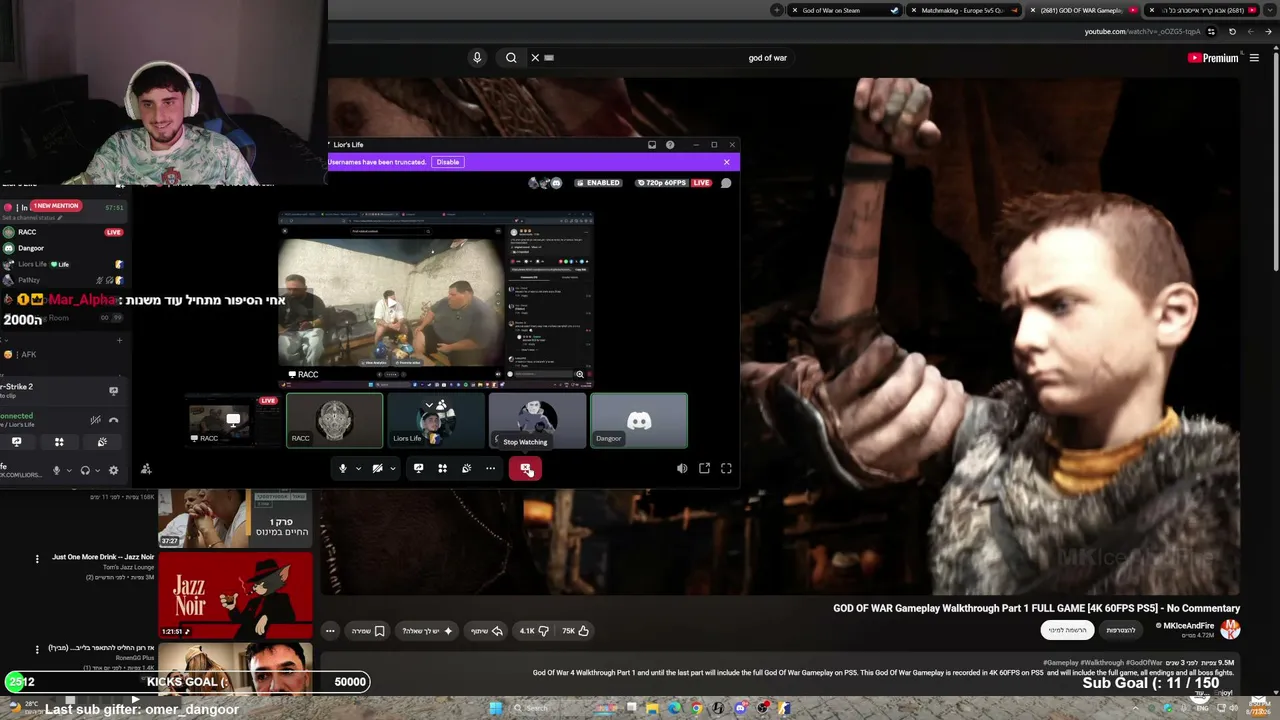Select RACC participant avatar tile
The image size is (1280, 720).
334,420
